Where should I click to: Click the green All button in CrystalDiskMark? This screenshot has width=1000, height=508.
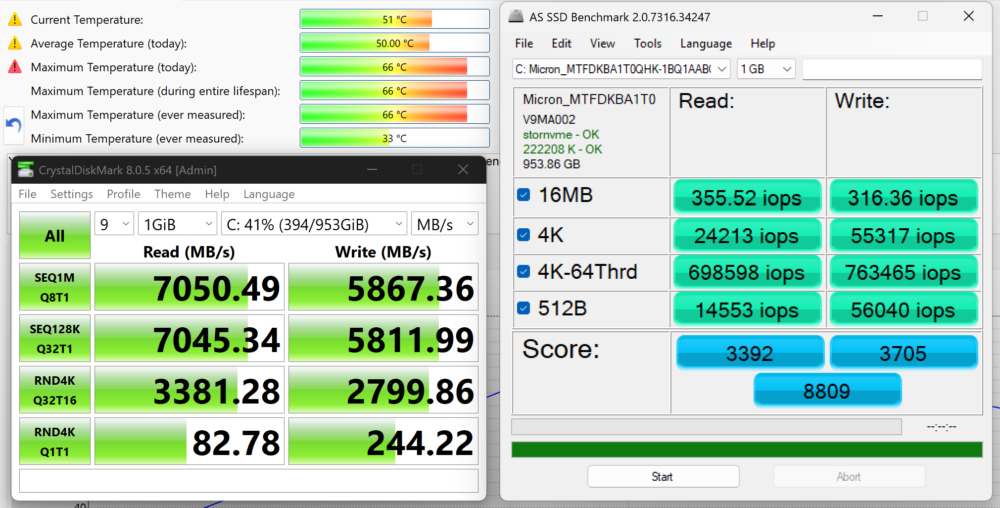click(55, 235)
